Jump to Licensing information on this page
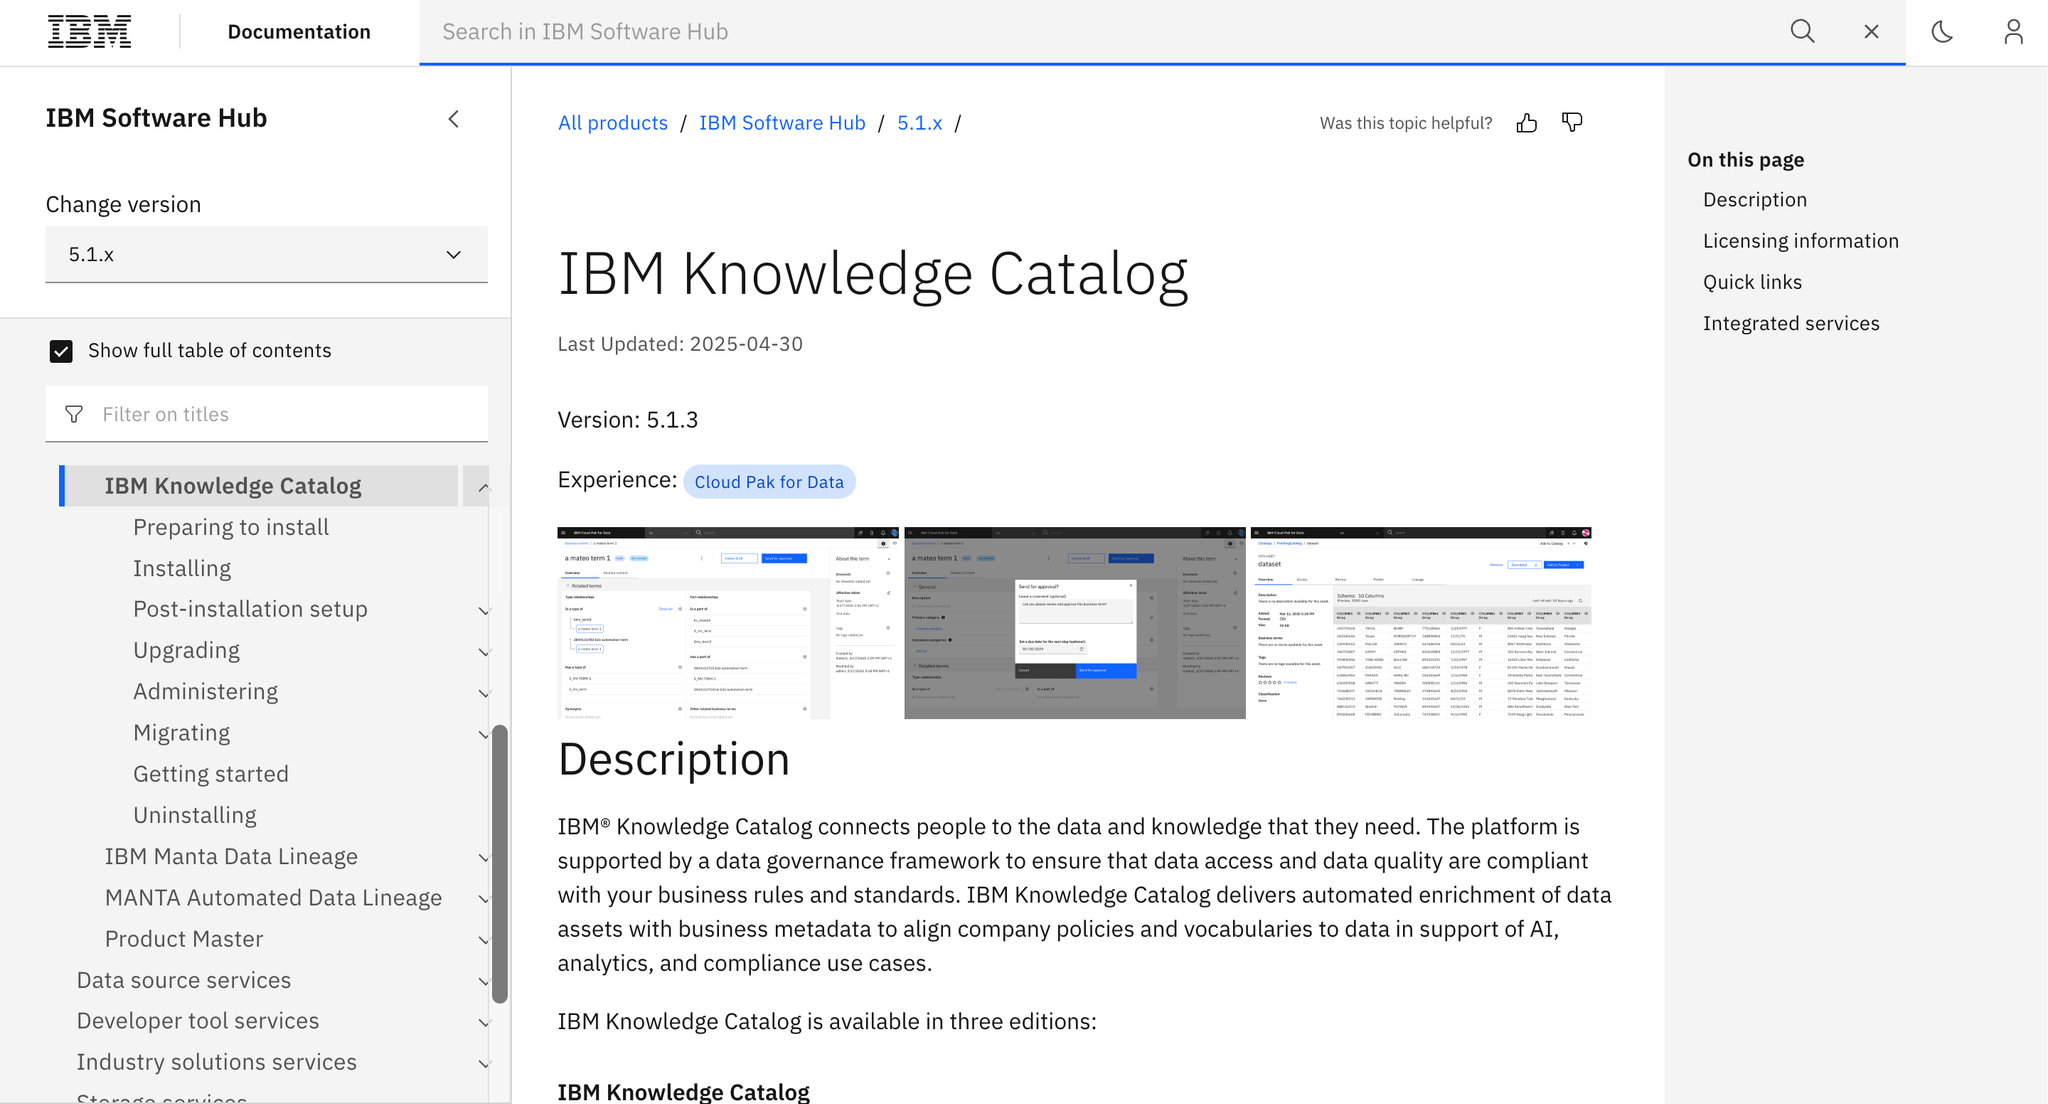The width and height of the screenshot is (2048, 1104). pos(1800,240)
